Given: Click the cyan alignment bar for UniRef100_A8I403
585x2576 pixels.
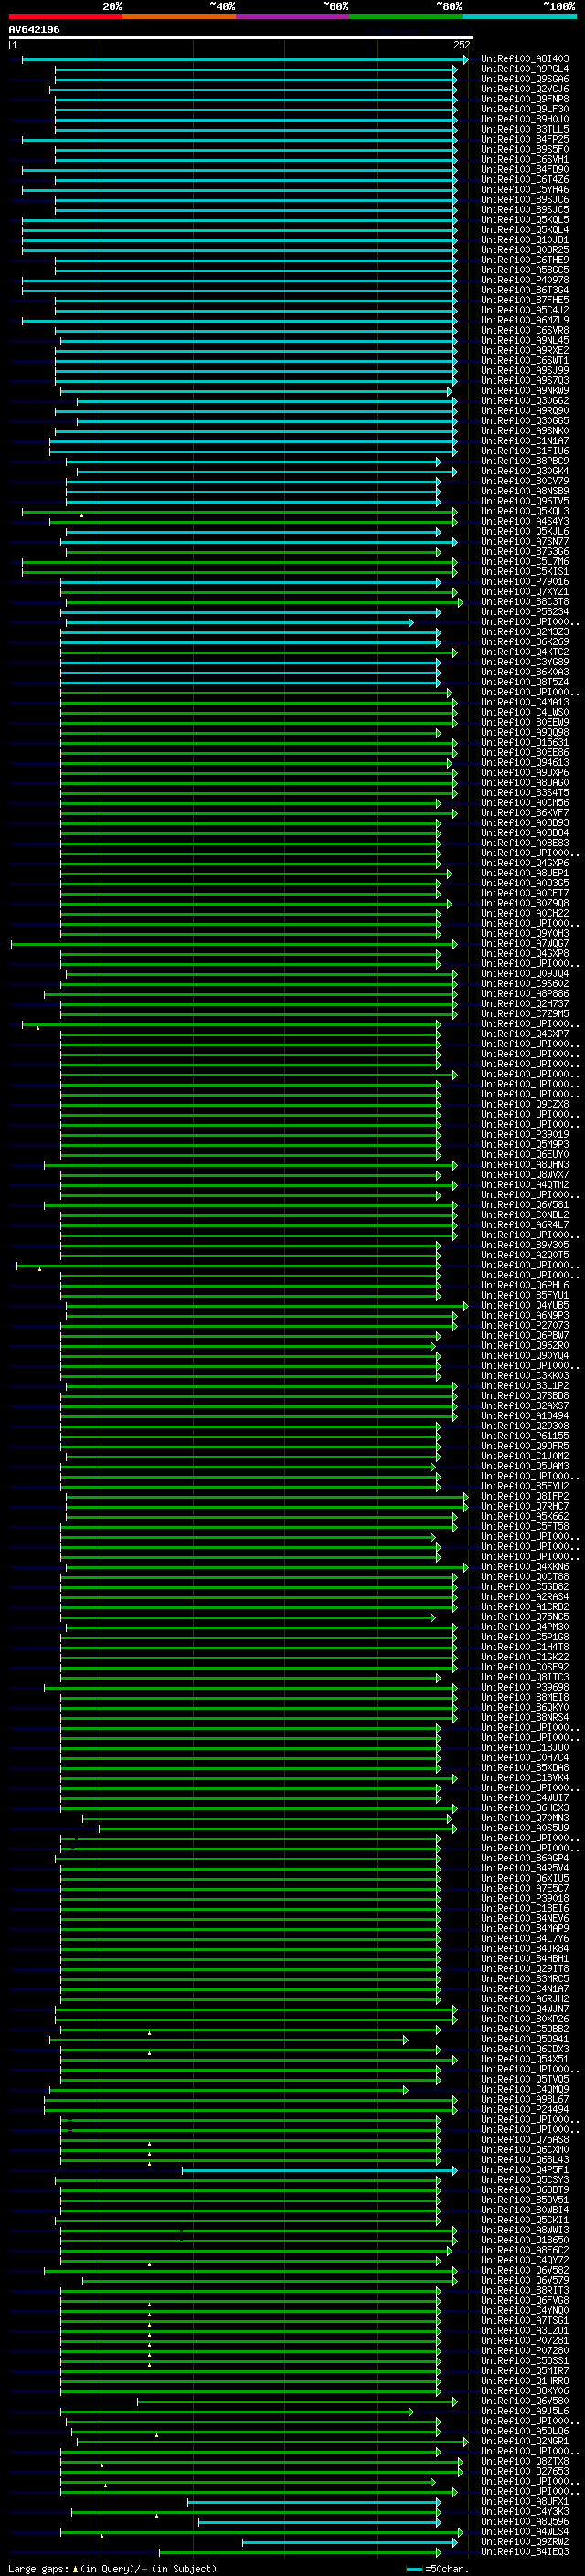Looking at the screenshot, I should tap(245, 60).
